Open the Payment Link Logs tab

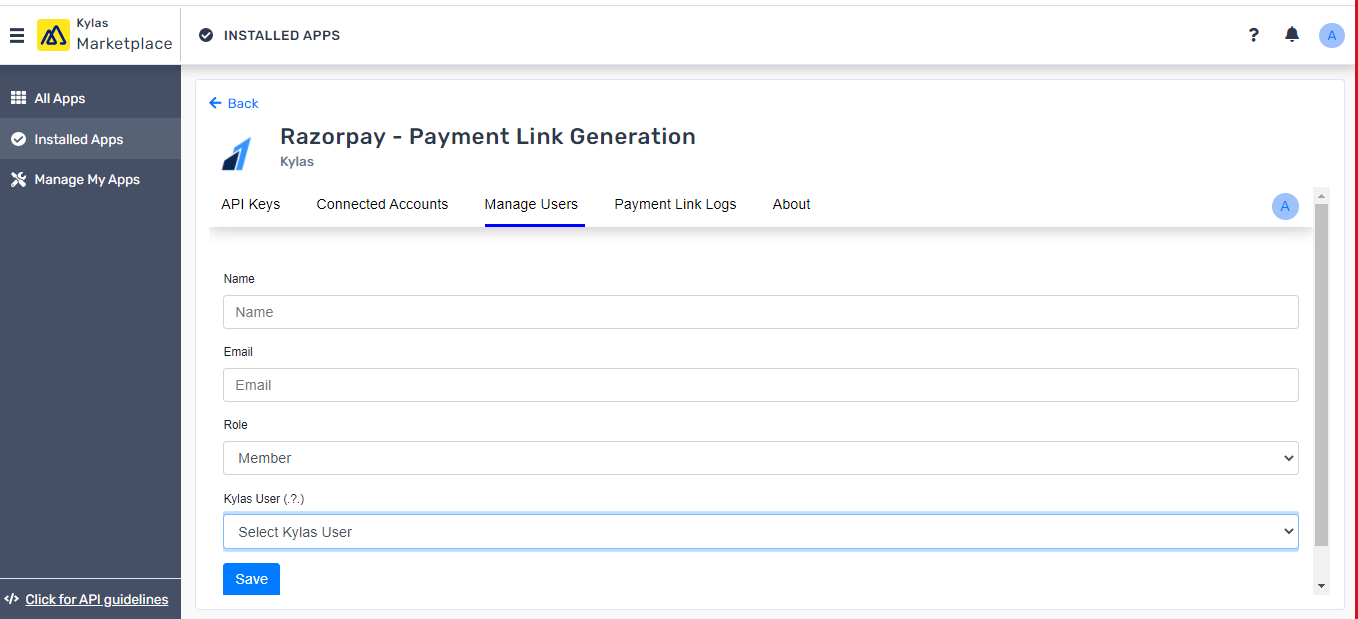[x=675, y=204]
